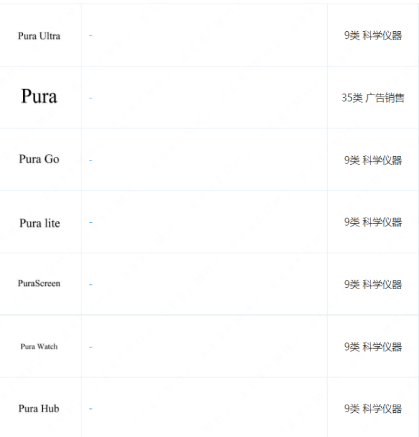The image size is (419, 437).
Task: Click the blue dash link beside Pura Hub
Action: pyautogui.click(x=91, y=409)
